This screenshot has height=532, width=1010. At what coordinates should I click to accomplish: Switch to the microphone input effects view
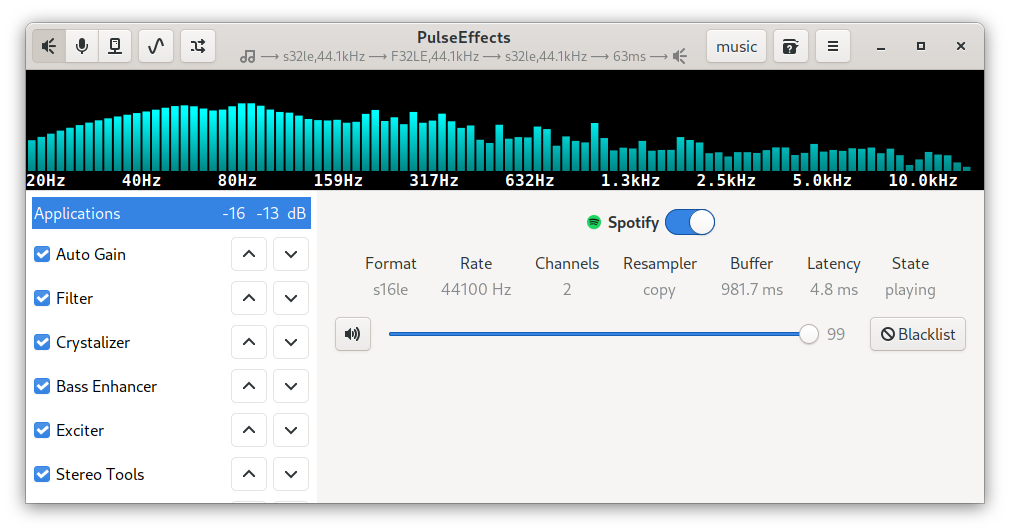click(82, 46)
